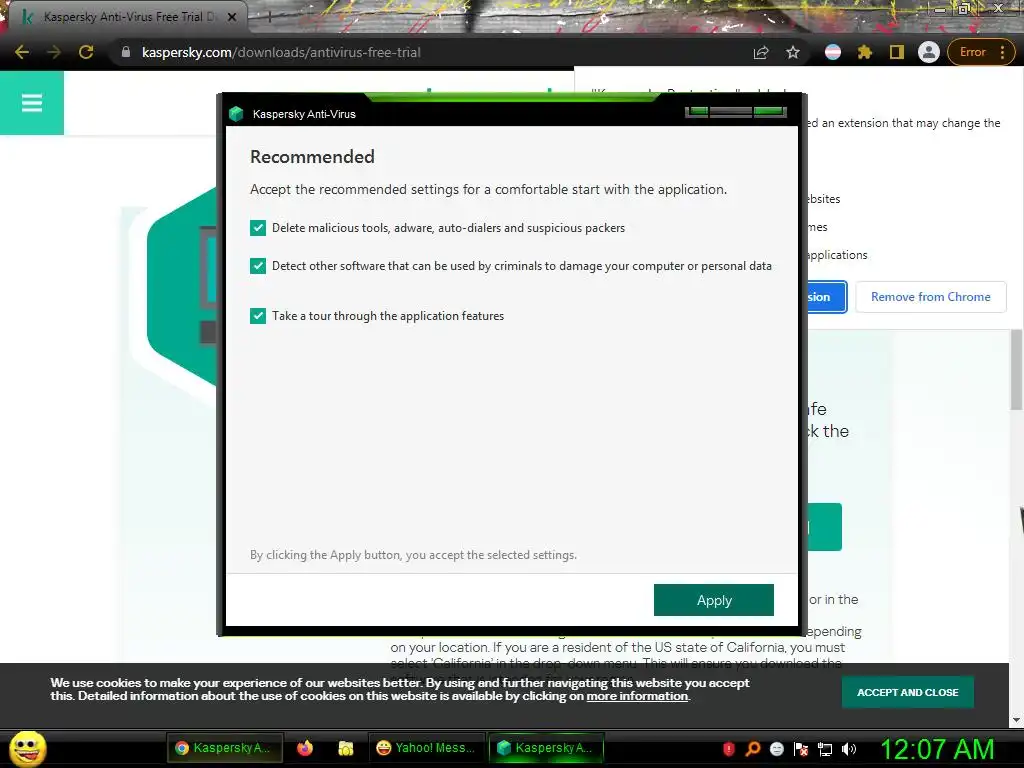The height and width of the screenshot is (768, 1024).
Task: Click the 12:07 AM taskbar clock
Action: (x=937, y=748)
